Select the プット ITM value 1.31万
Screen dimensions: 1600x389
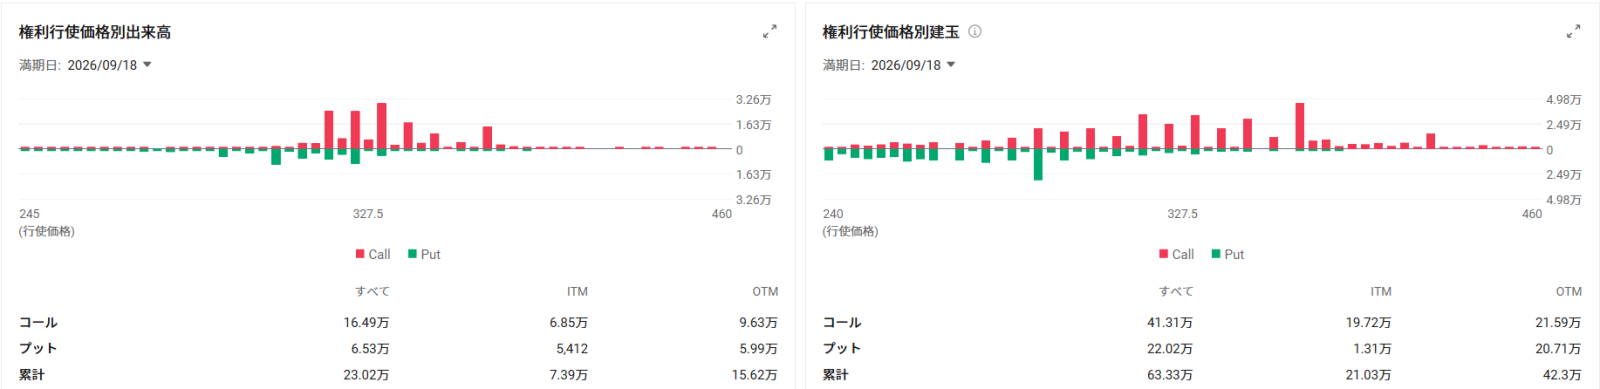[x=1372, y=348]
